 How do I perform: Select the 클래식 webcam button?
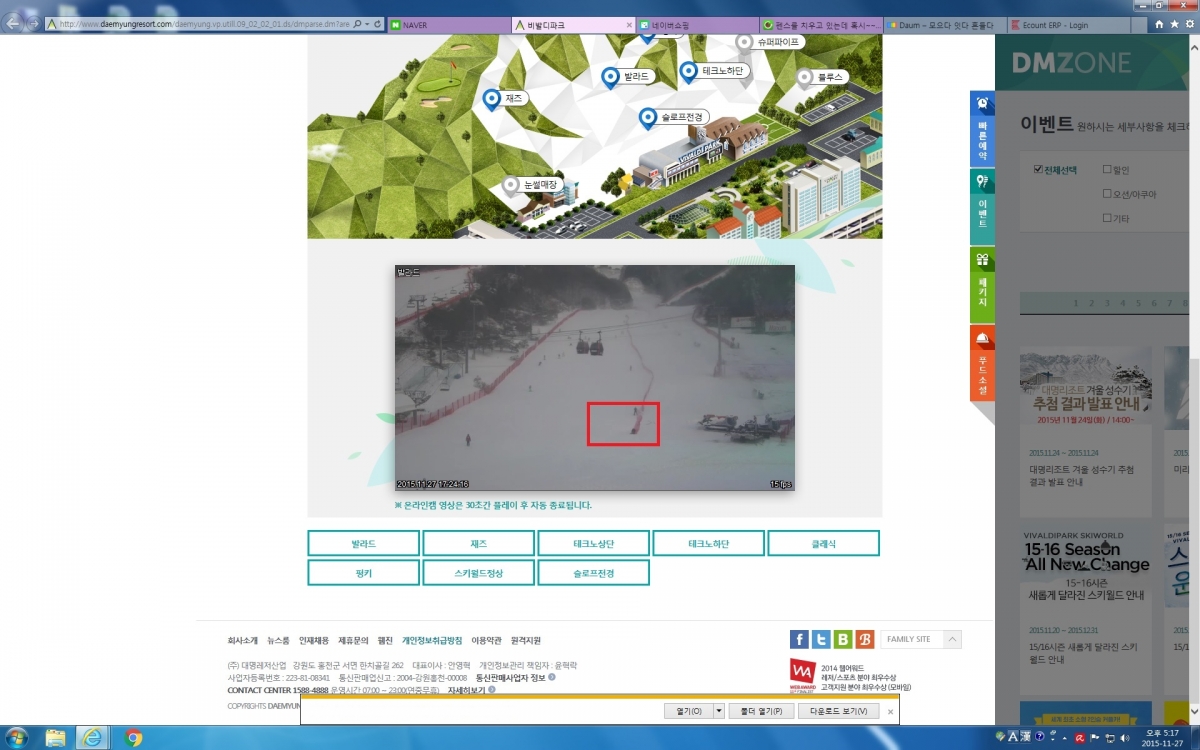click(x=824, y=543)
